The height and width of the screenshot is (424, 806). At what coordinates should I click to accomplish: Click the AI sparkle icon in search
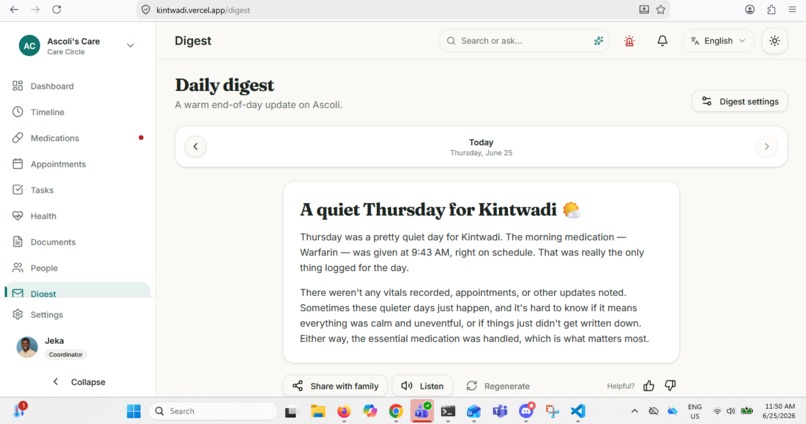(x=598, y=41)
